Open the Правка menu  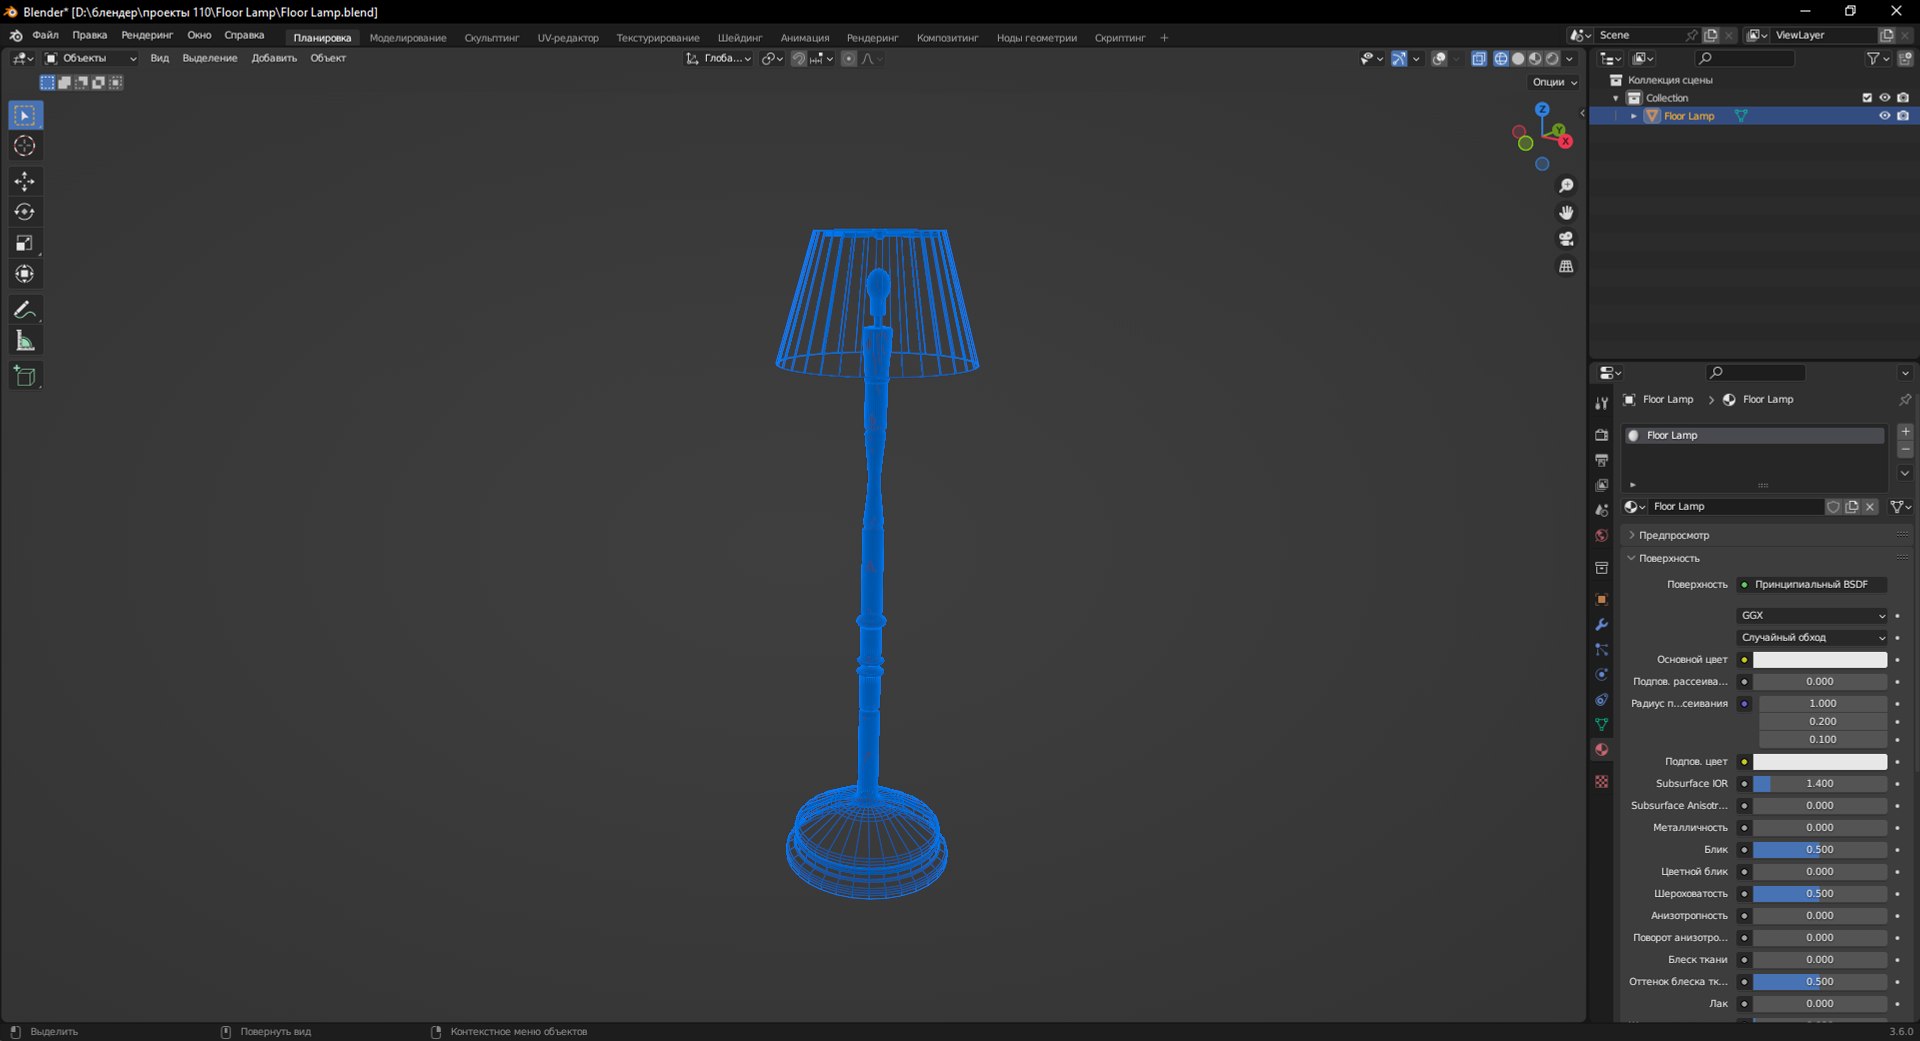pos(89,35)
